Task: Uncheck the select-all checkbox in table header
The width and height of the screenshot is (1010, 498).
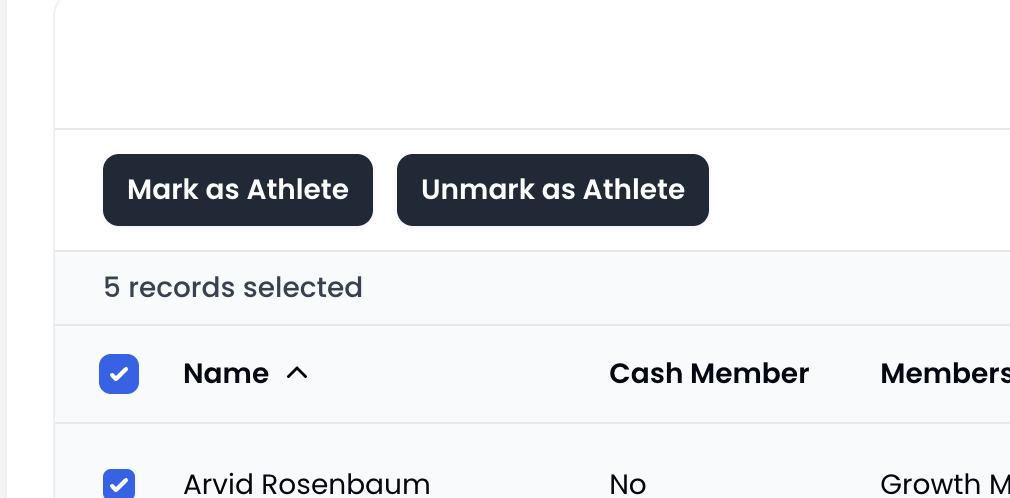Action: 119,374
